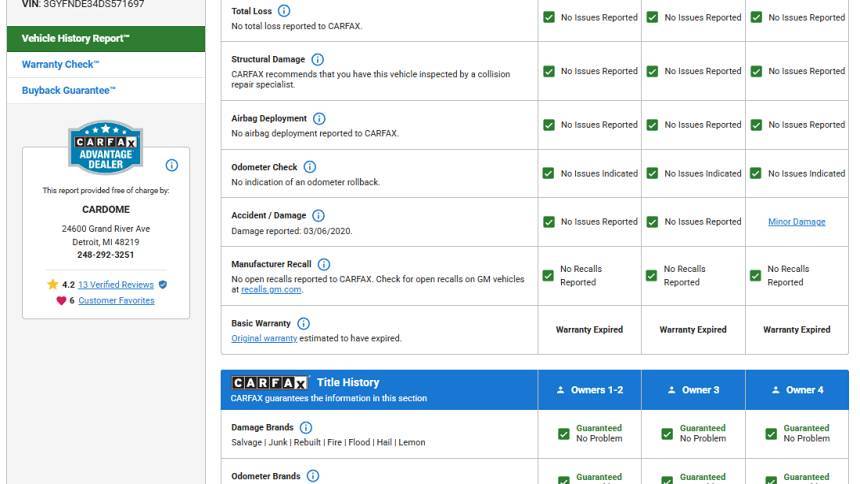The height and width of the screenshot is (484, 860).
Task: Click the Owner 3 person icon
Action: tap(671, 390)
